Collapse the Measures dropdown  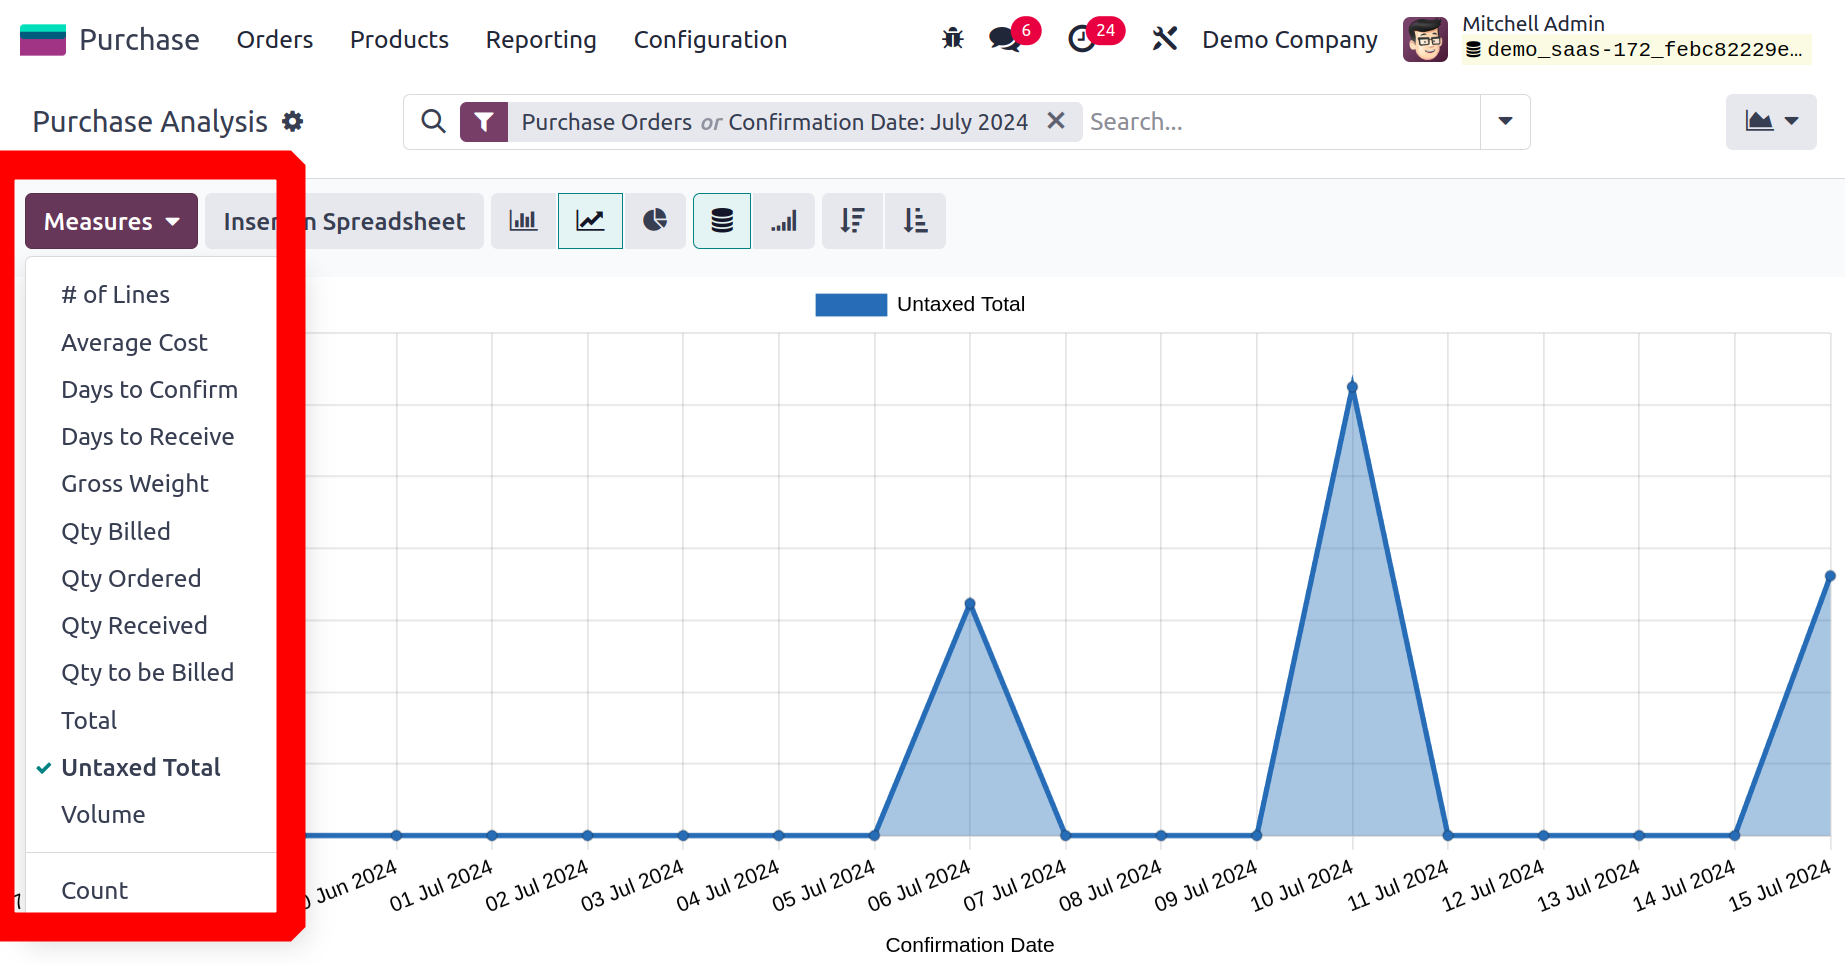pyautogui.click(x=111, y=221)
